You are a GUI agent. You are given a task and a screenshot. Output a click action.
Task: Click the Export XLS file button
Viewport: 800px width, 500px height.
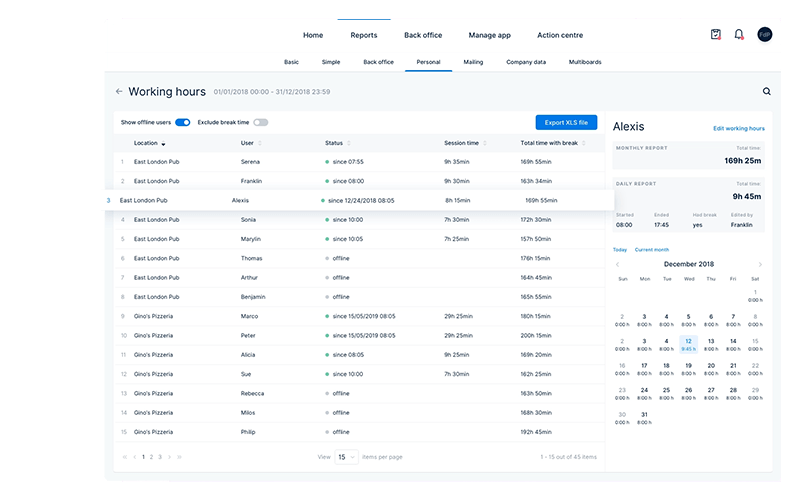566,122
